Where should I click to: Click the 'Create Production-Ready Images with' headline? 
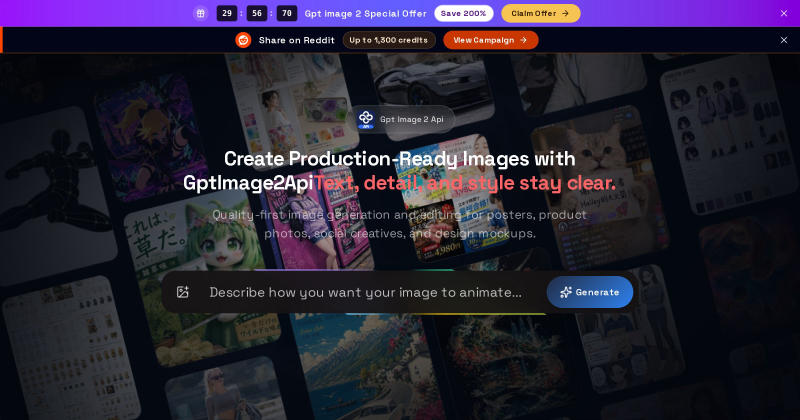[399, 159]
